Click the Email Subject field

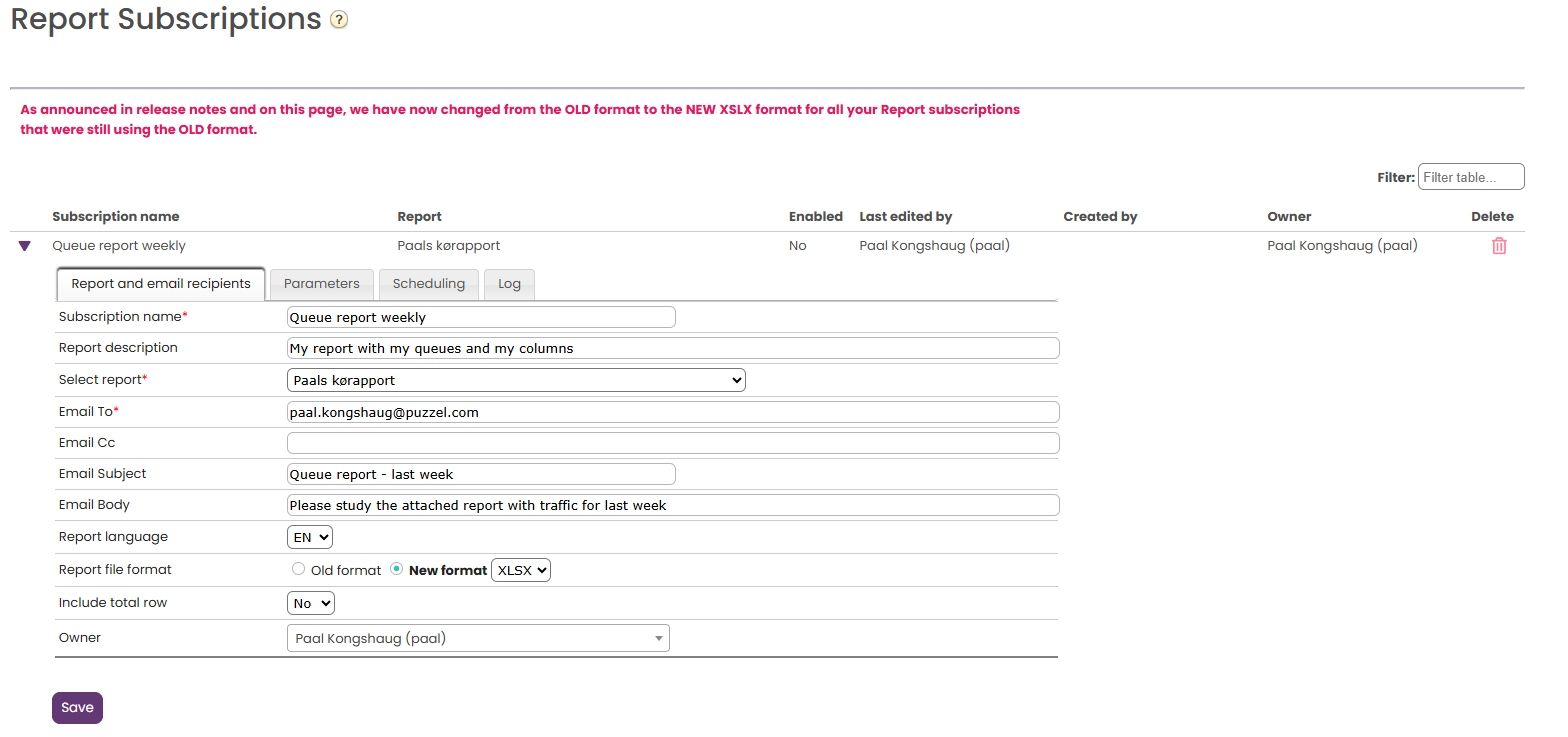tap(481, 474)
